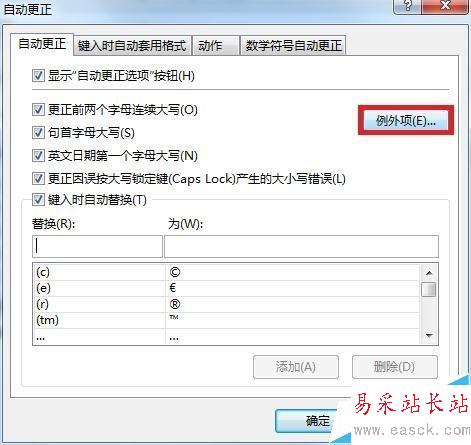471x445 pixels.
Task: Select the (r) registered symbol entry
Action: pyautogui.click(x=226, y=304)
